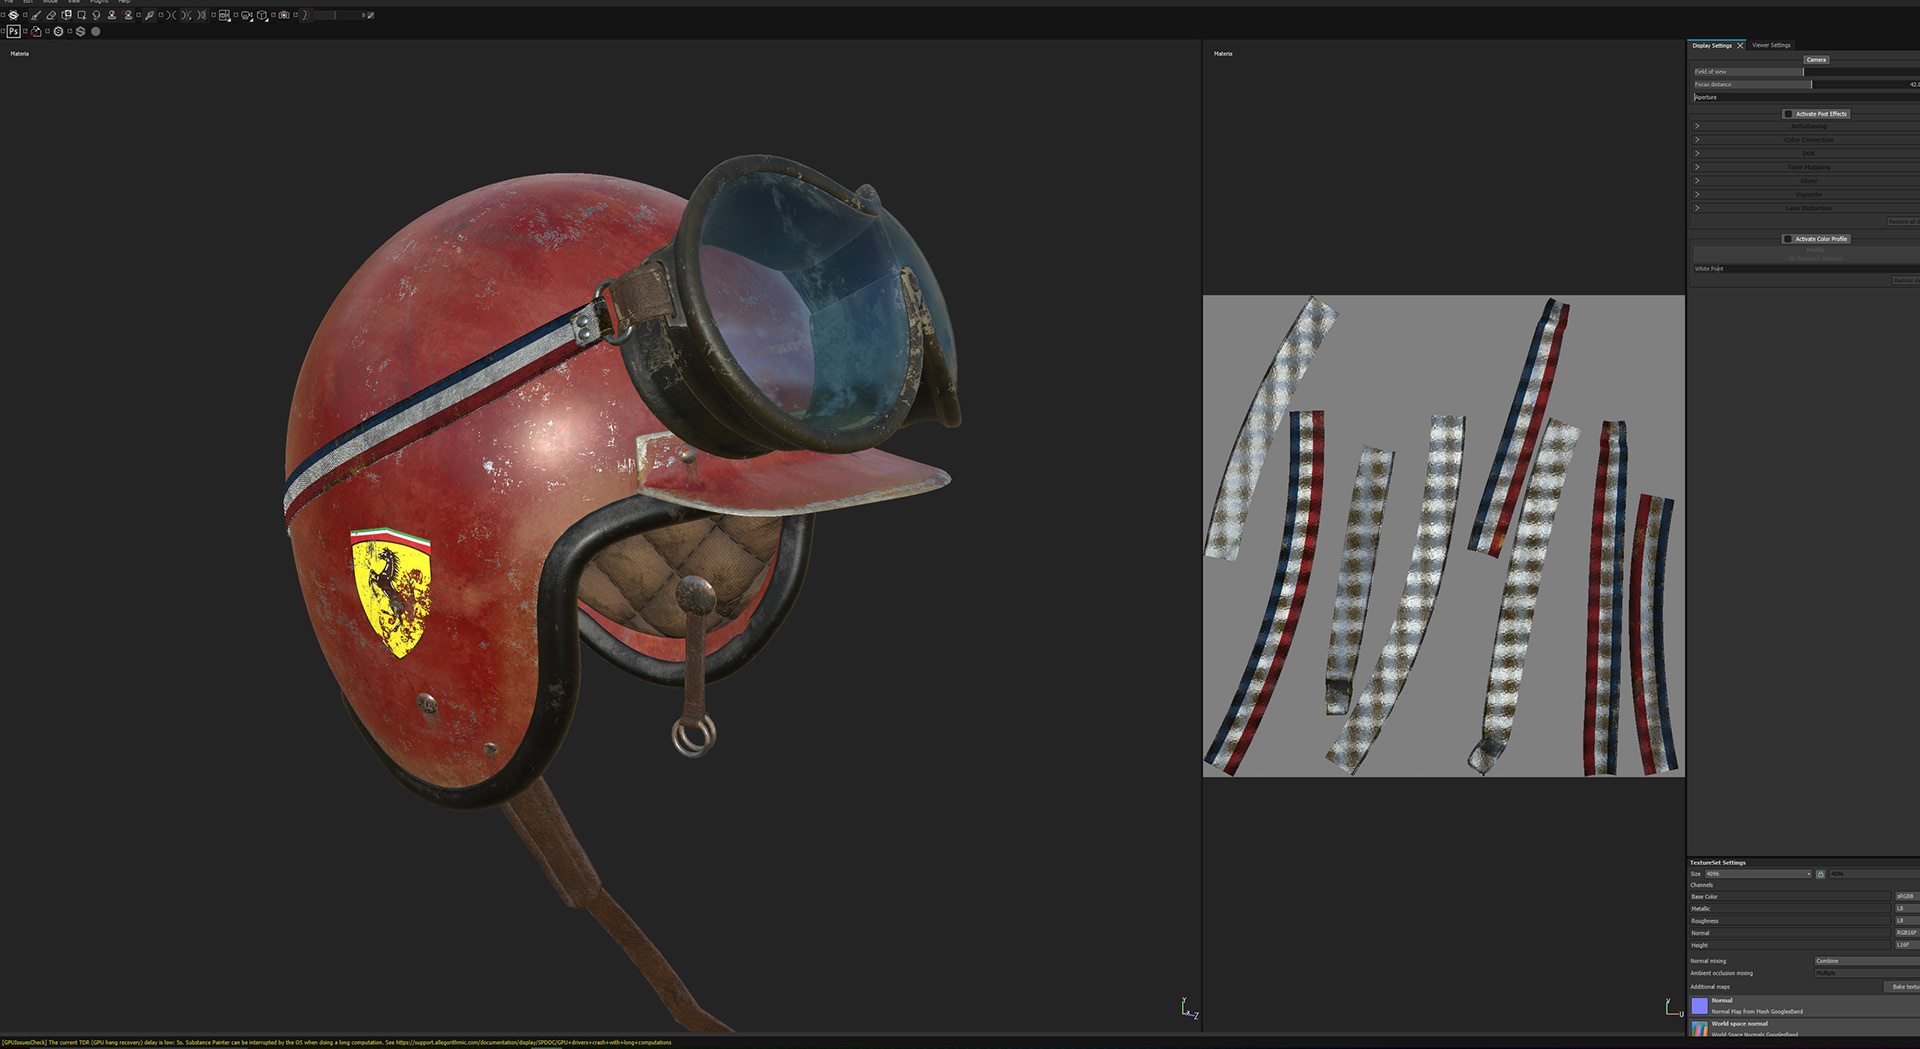This screenshot has width=1920, height=1049.
Task: Click the Bake textures button
Action: point(1902,987)
